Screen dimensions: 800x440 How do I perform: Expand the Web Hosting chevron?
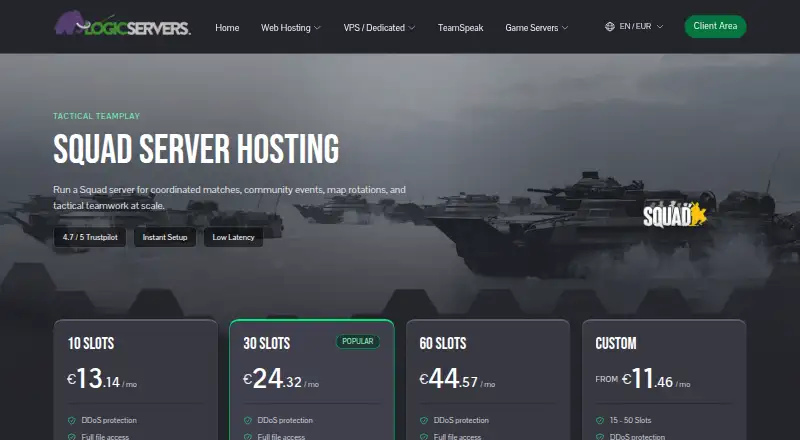point(317,28)
